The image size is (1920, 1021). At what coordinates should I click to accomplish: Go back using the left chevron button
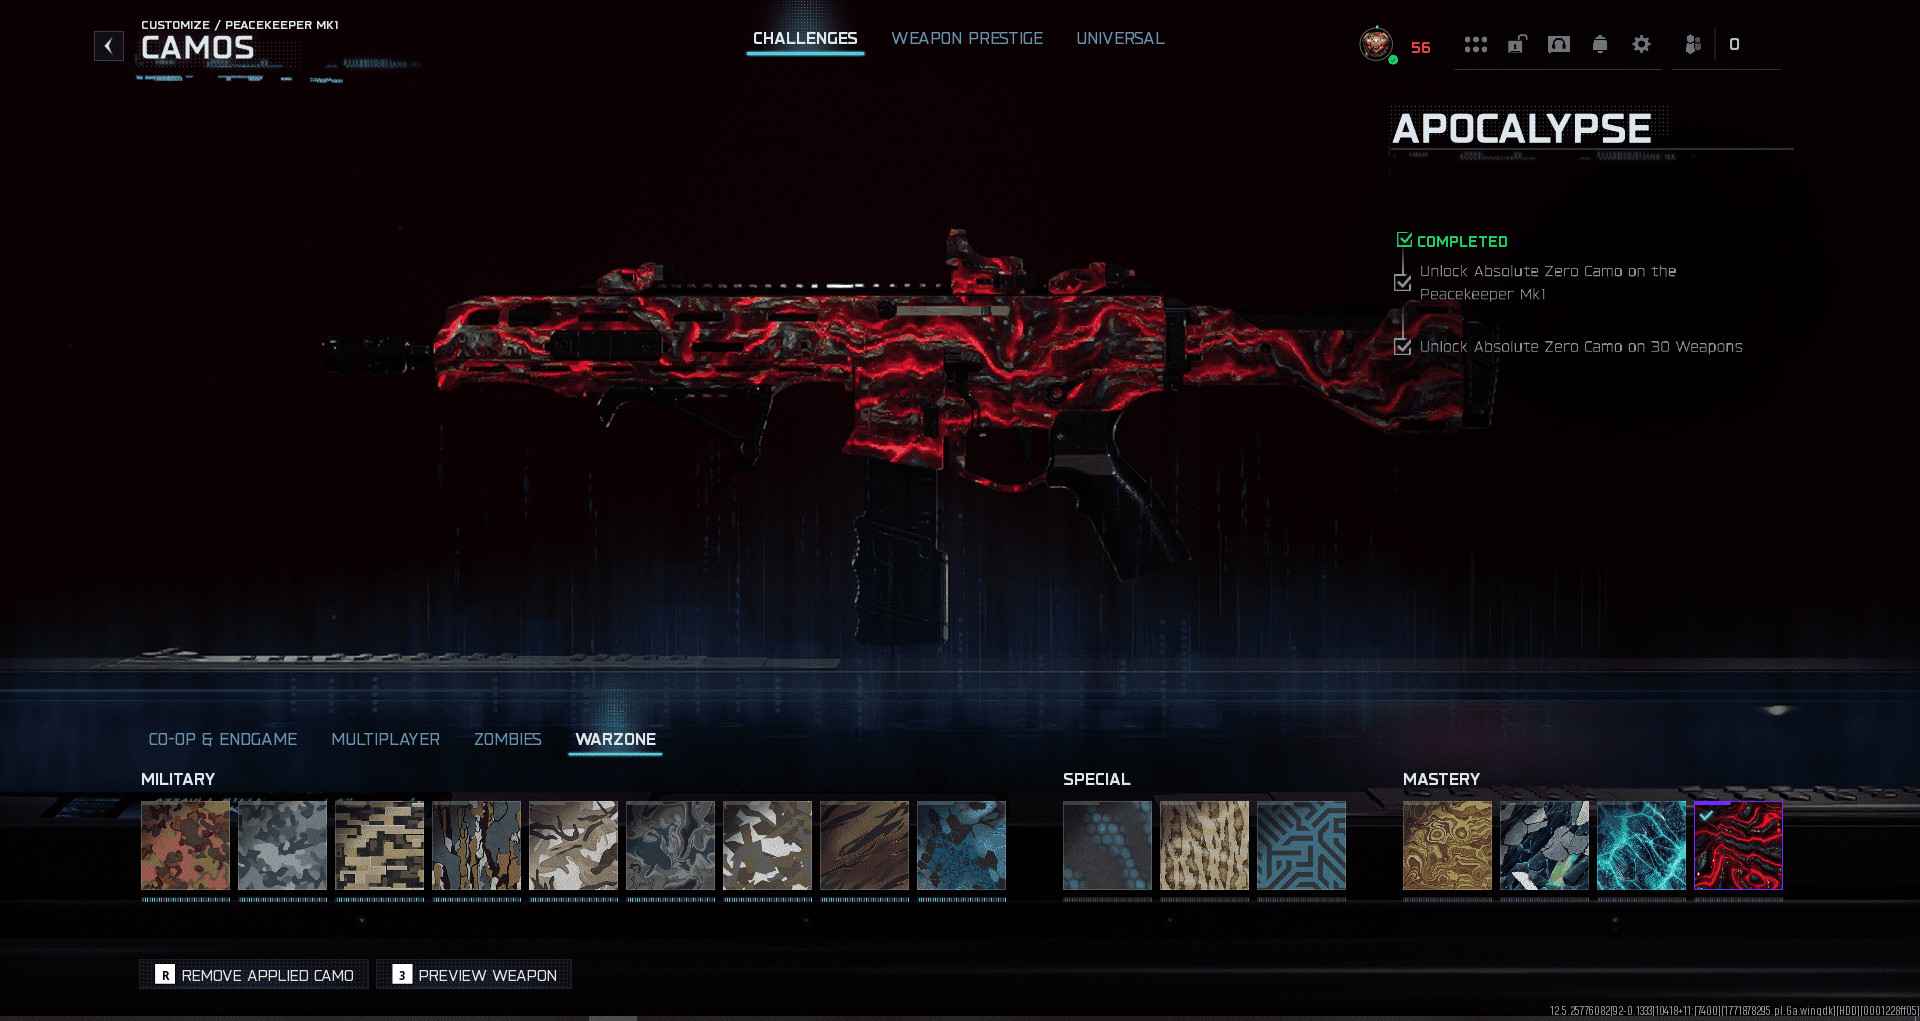(108, 45)
